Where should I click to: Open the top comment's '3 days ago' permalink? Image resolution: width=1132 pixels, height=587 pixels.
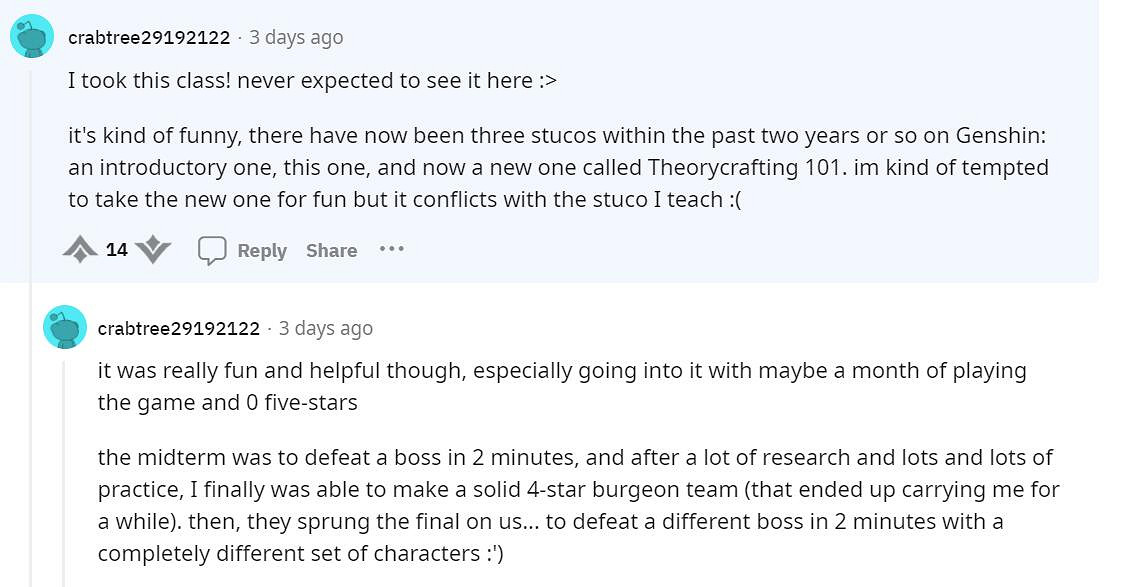click(295, 37)
